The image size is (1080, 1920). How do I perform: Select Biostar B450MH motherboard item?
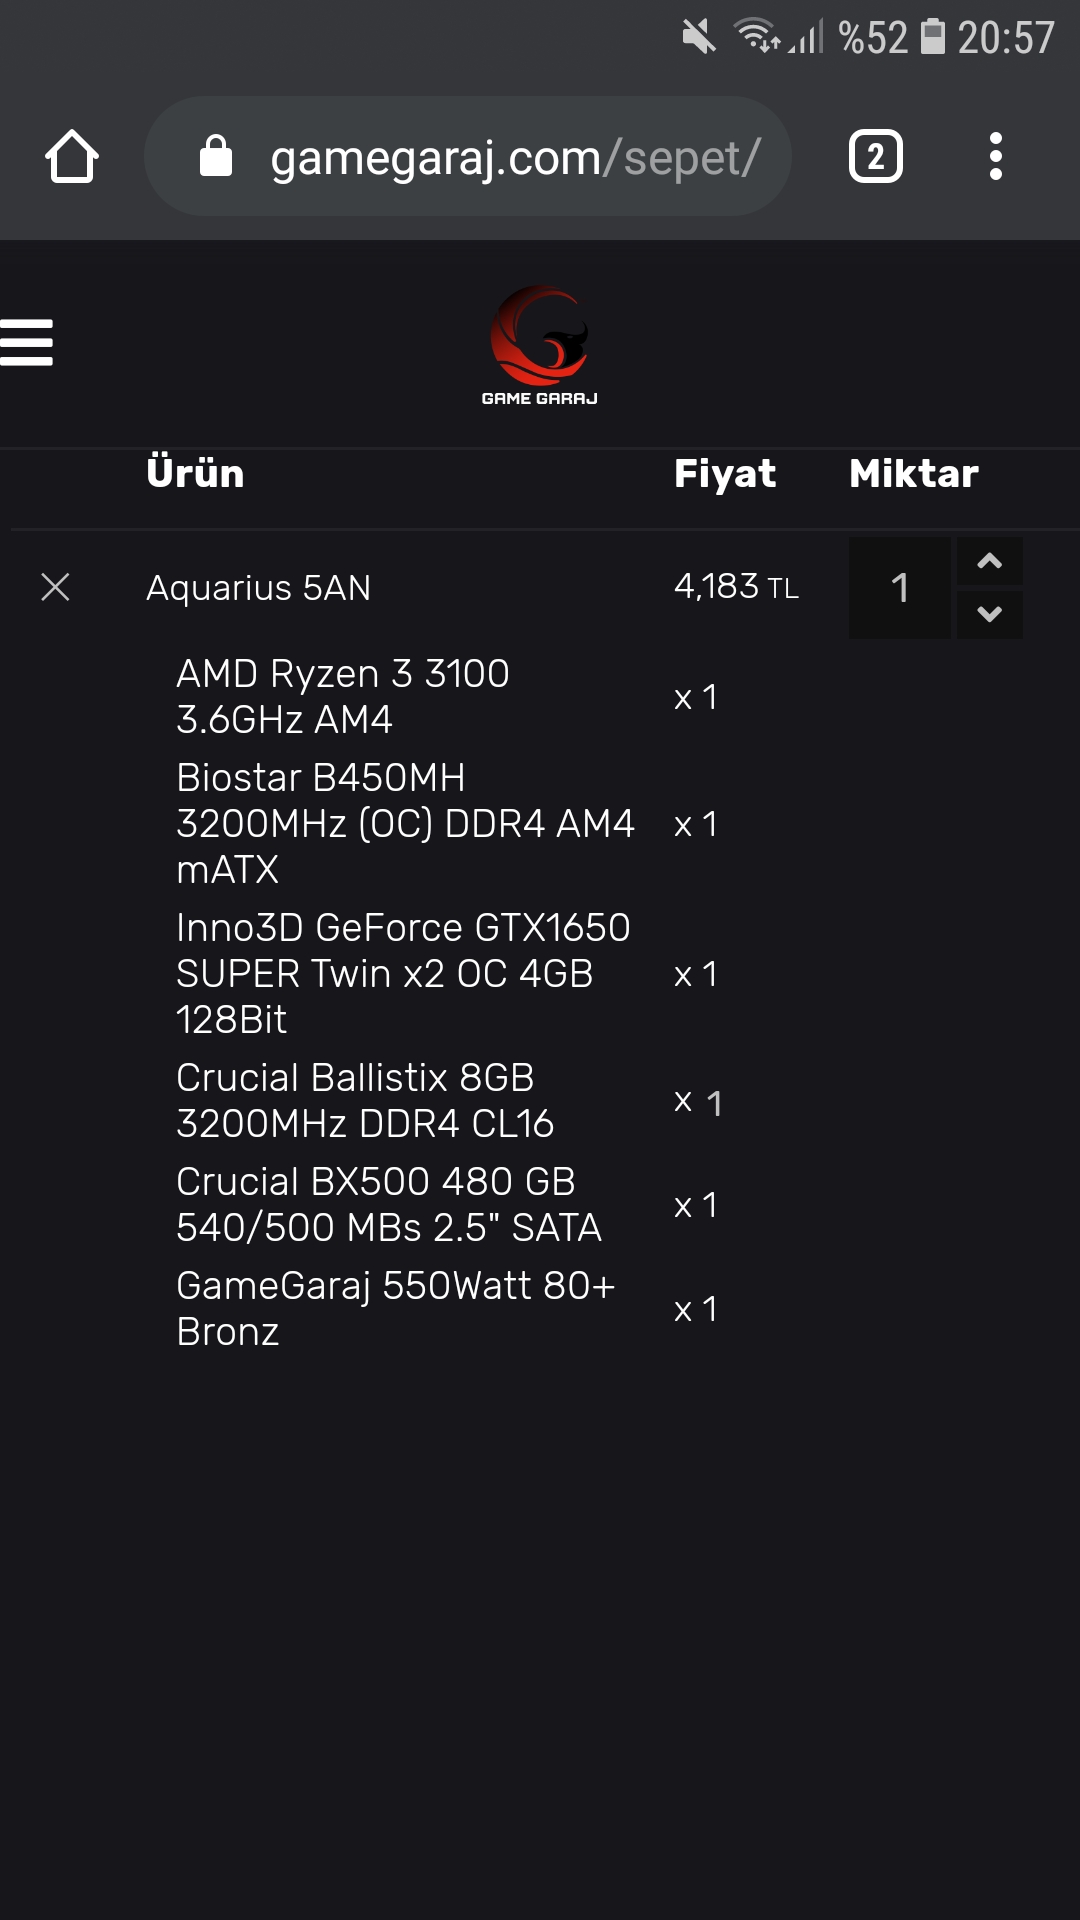pyautogui.click(x=405, y=824)
